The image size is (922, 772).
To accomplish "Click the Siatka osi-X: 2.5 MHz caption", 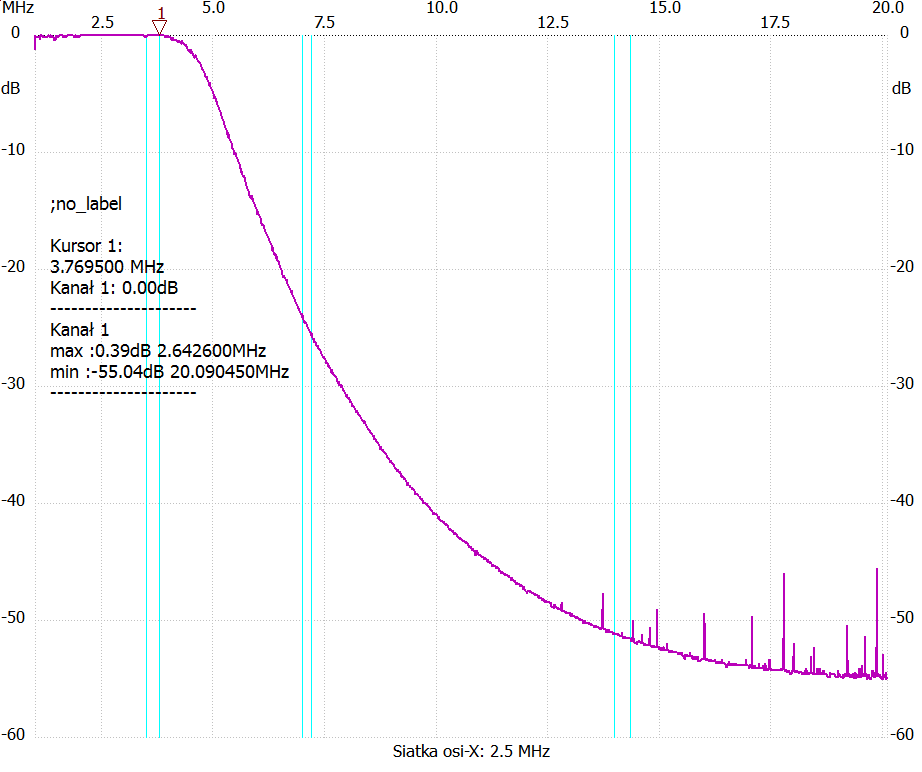I will click(471, 751).
